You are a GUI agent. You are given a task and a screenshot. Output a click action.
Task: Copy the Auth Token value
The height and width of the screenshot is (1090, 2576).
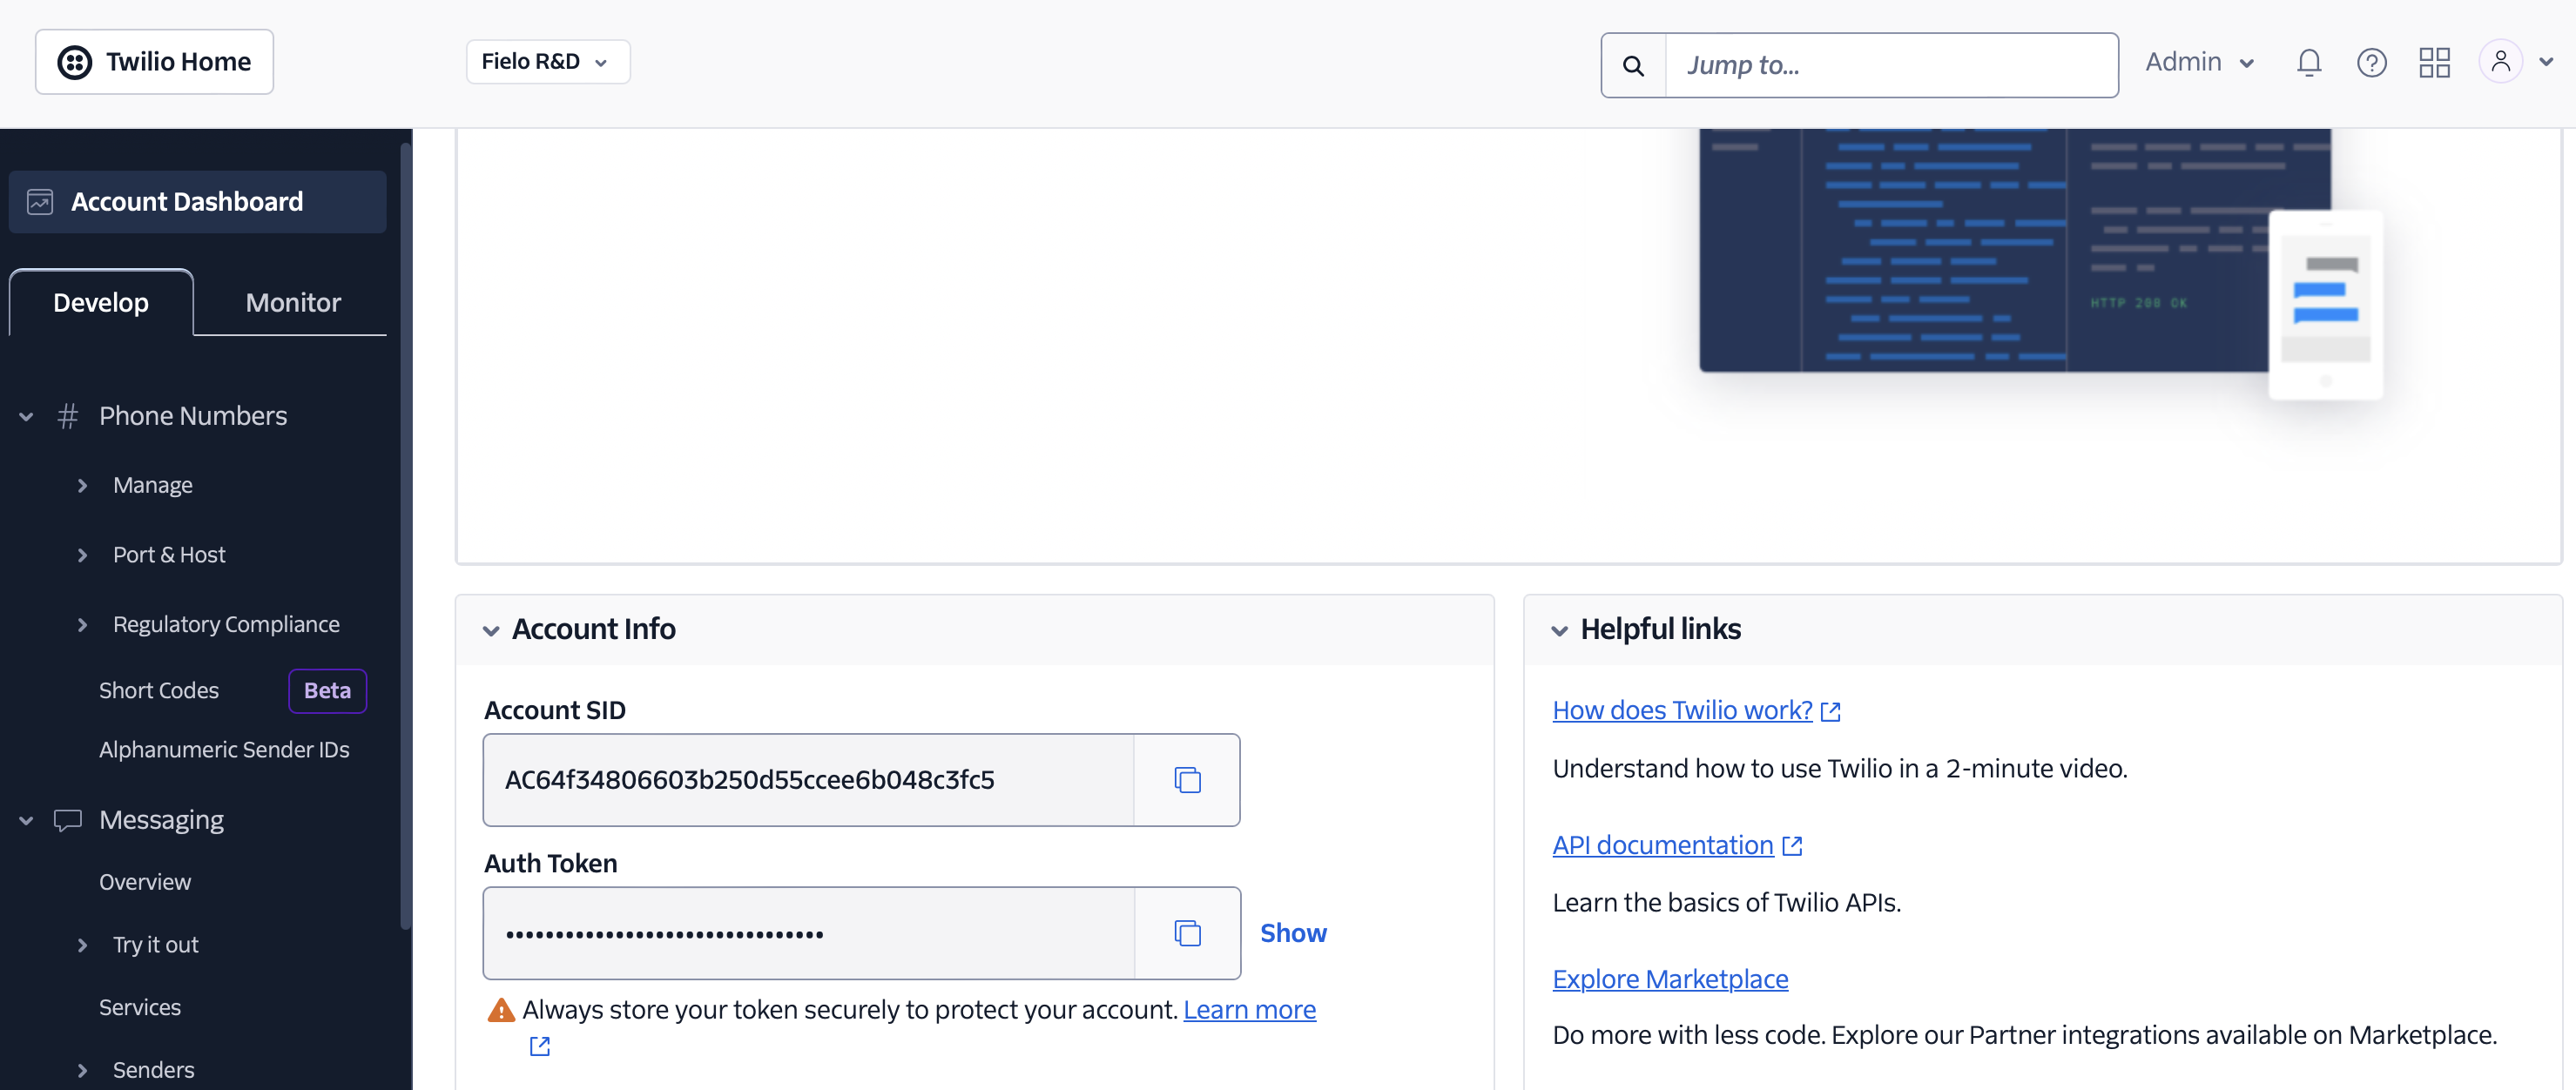1187,933
